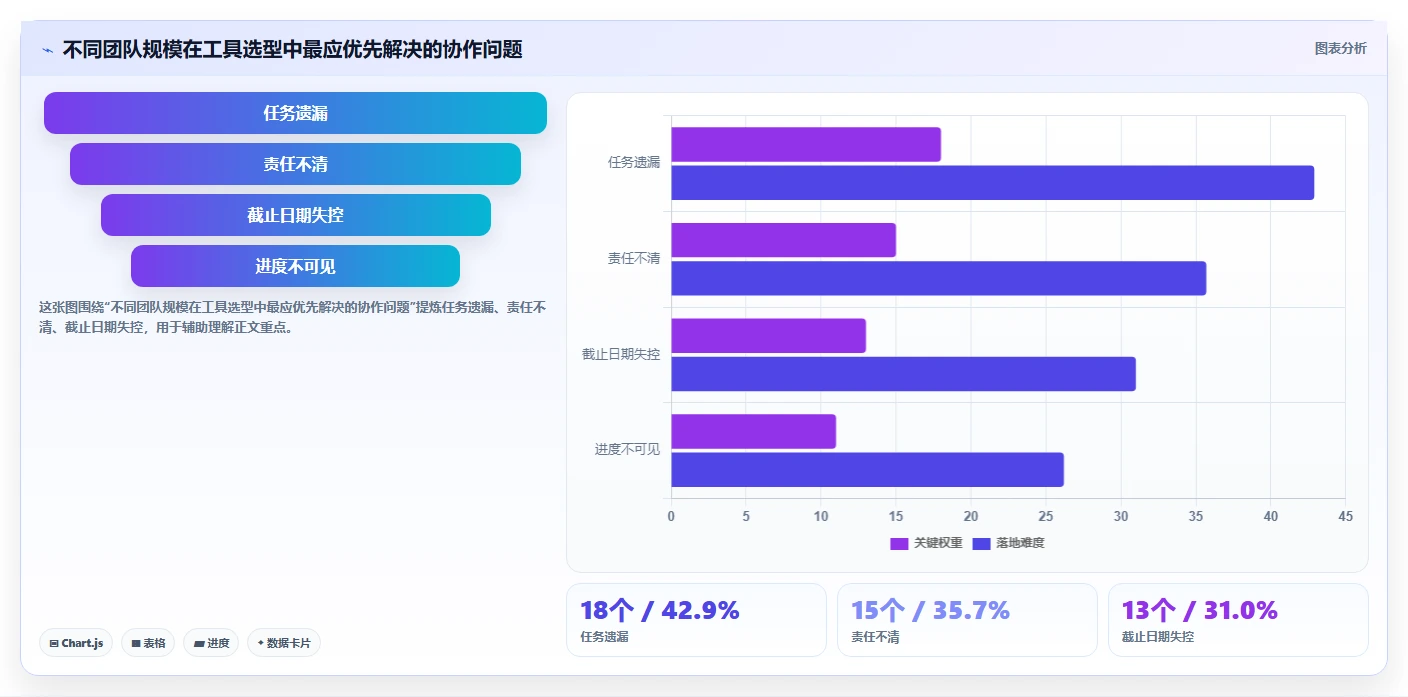Click the 关键权重 bar for 任务遗漏
This screenshot has width=1408, height=697.
(806, 145)
